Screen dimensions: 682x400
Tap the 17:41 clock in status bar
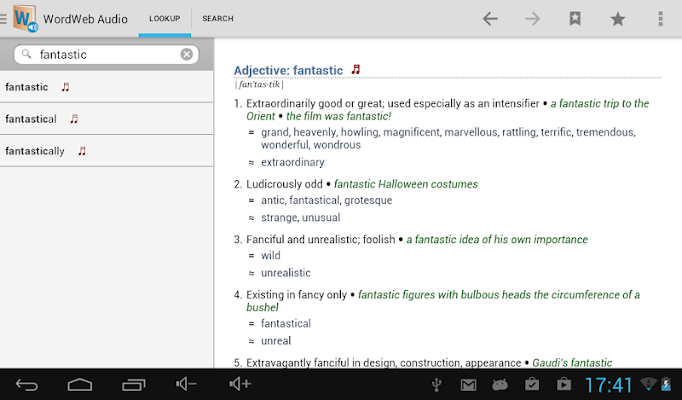pos(608,385)
